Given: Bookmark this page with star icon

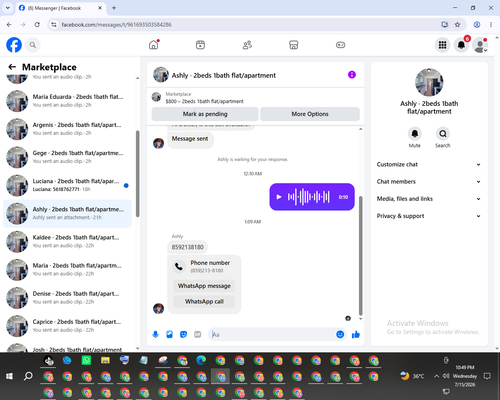Looking at the screenshot, I should 457,25.
